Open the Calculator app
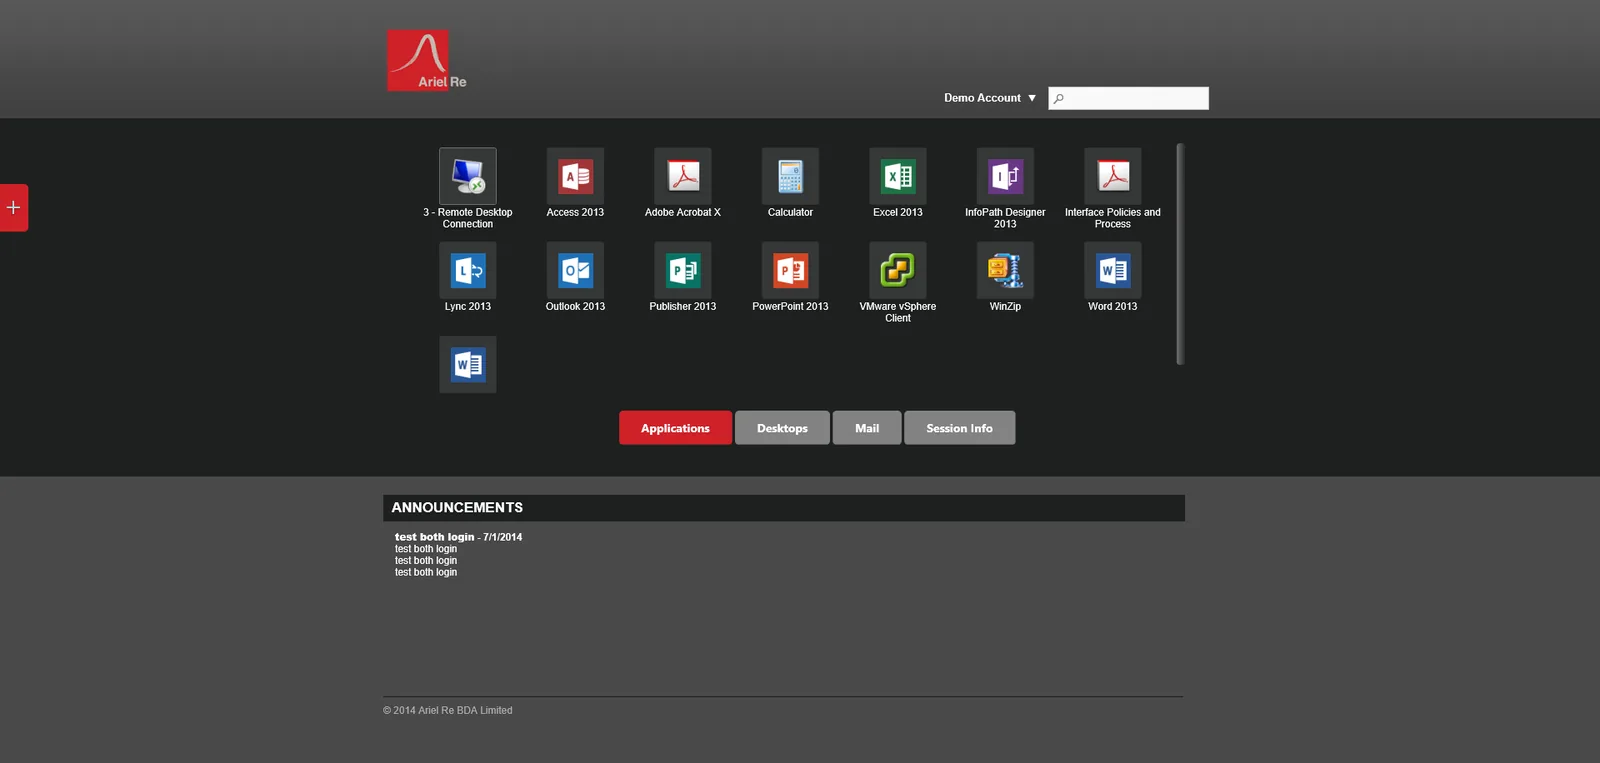Image resolution: width=1600 pixels, height=763 pixels. tap(790, 177)
